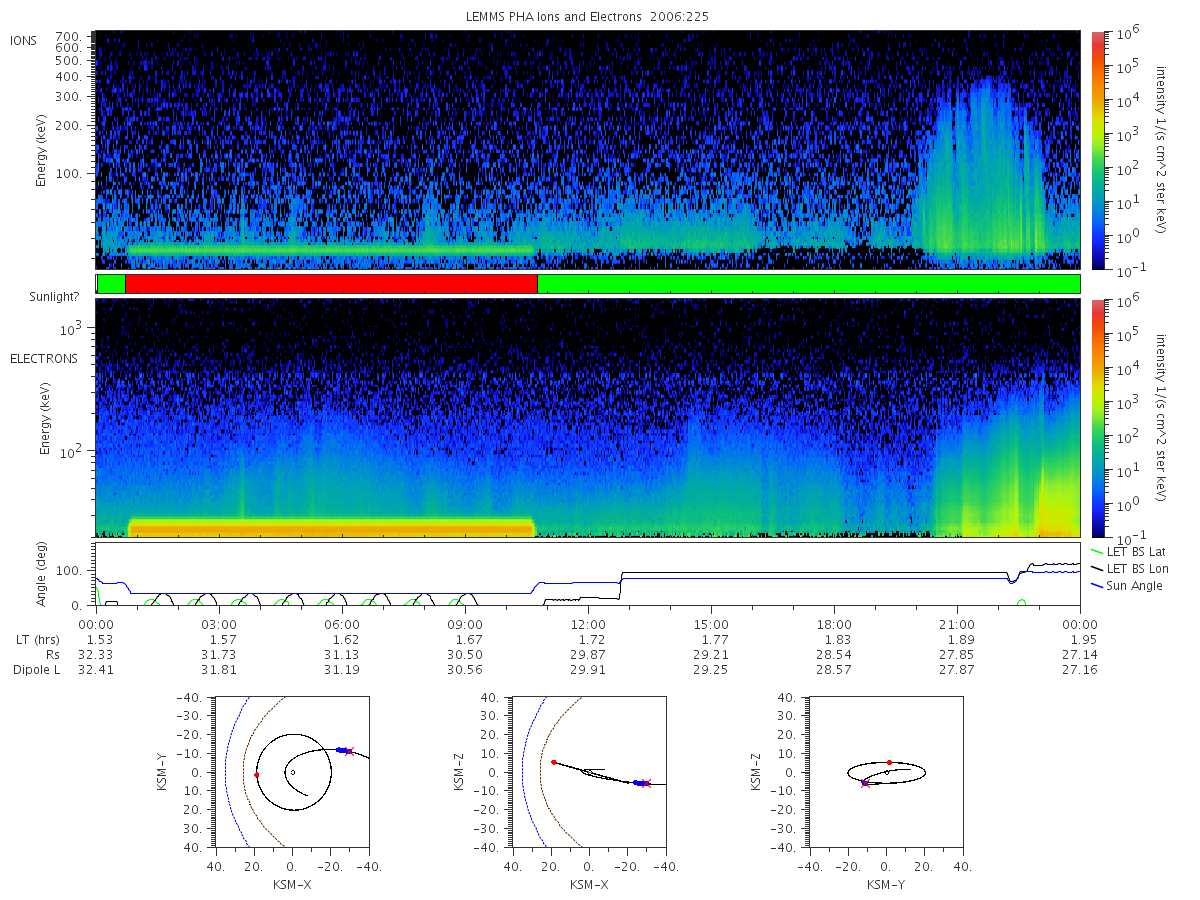Screen dimensions: 1200x900
Task: Click the 12:00 time tick label
Action: pos(588,623)
